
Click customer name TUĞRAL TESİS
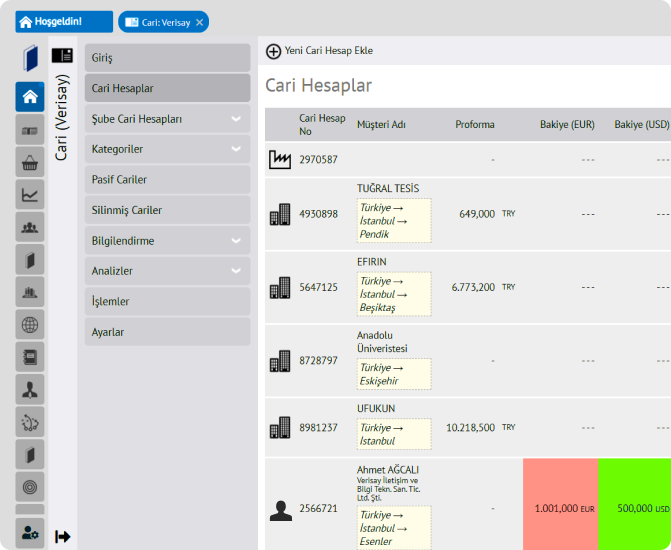tap(388, 188)
